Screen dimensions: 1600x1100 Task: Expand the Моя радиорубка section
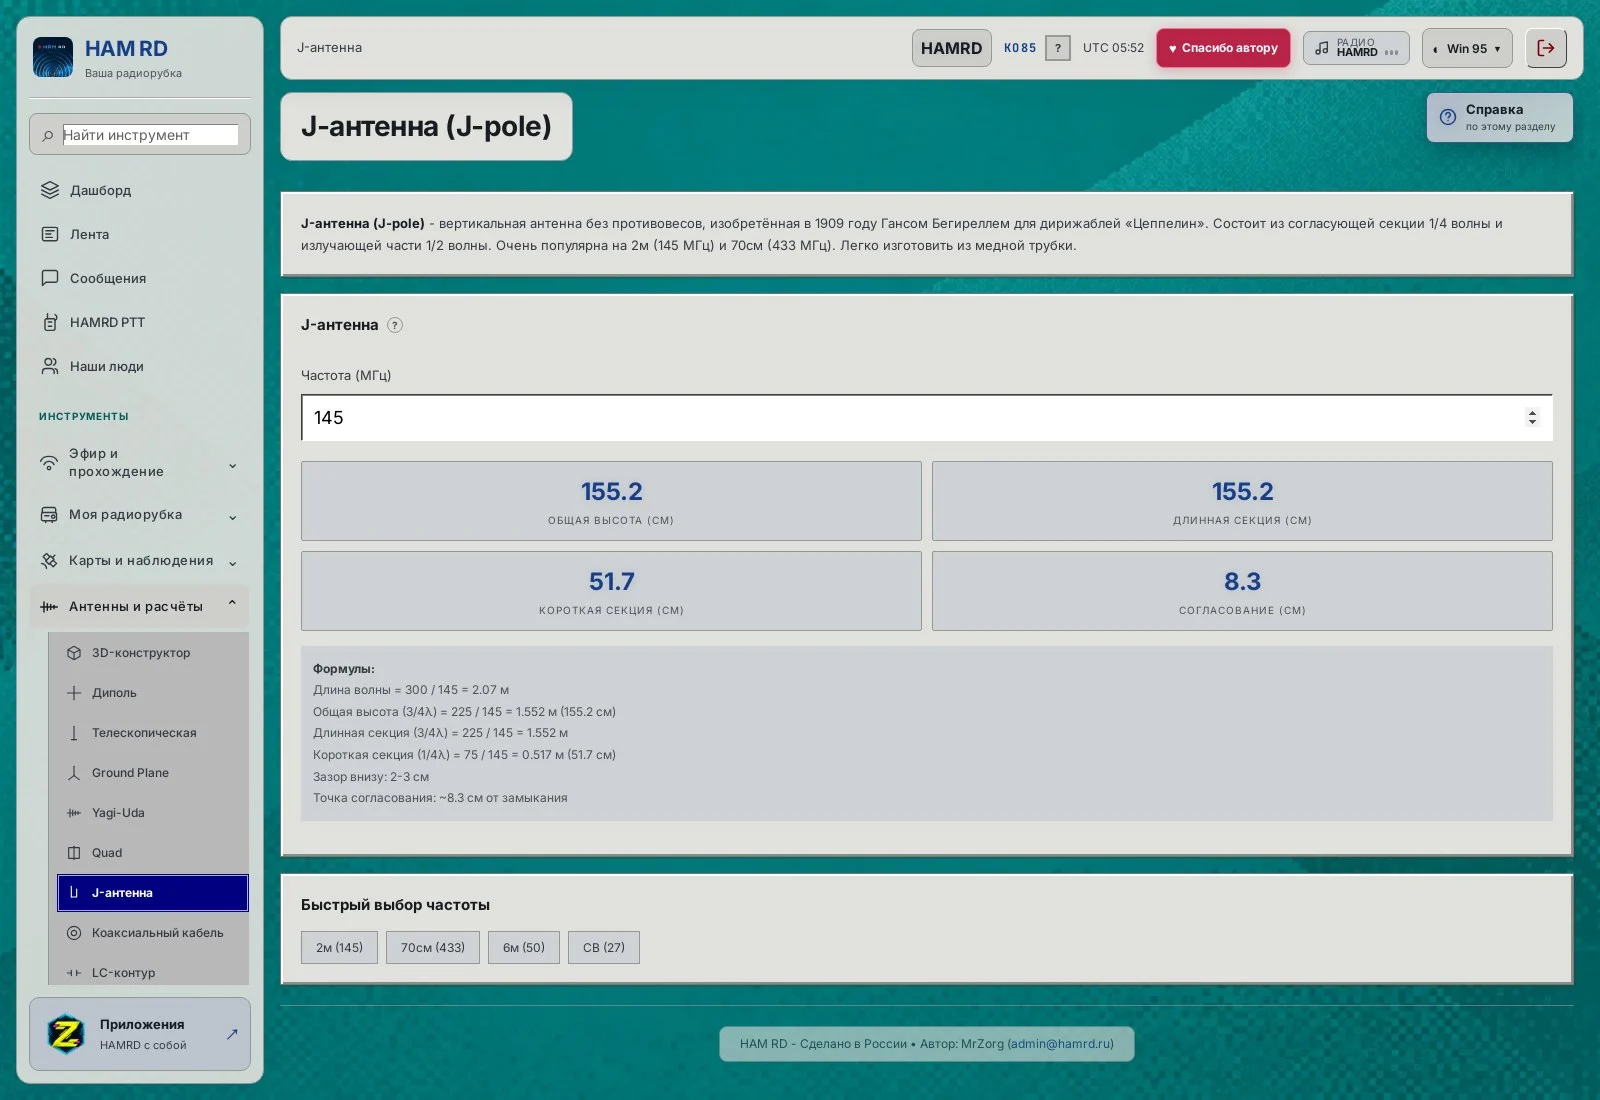click(x=140, y=515)
